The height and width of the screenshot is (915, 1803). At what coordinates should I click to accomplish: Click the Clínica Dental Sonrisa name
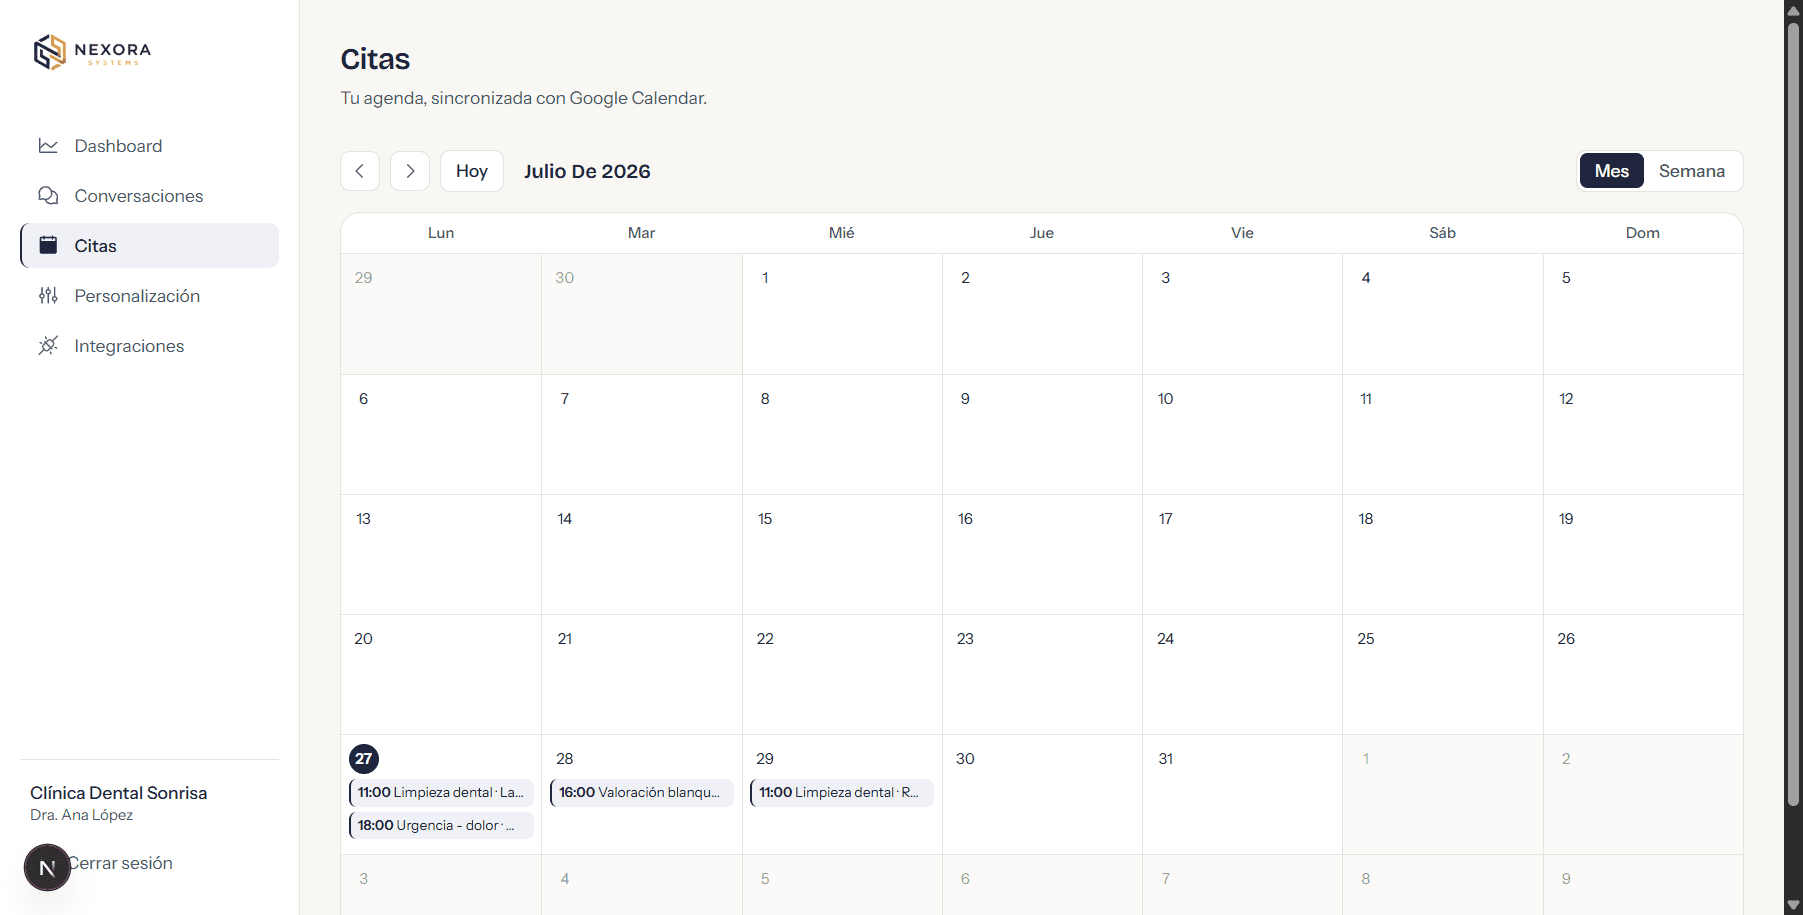pyautogui.click(x=119, y=793)
